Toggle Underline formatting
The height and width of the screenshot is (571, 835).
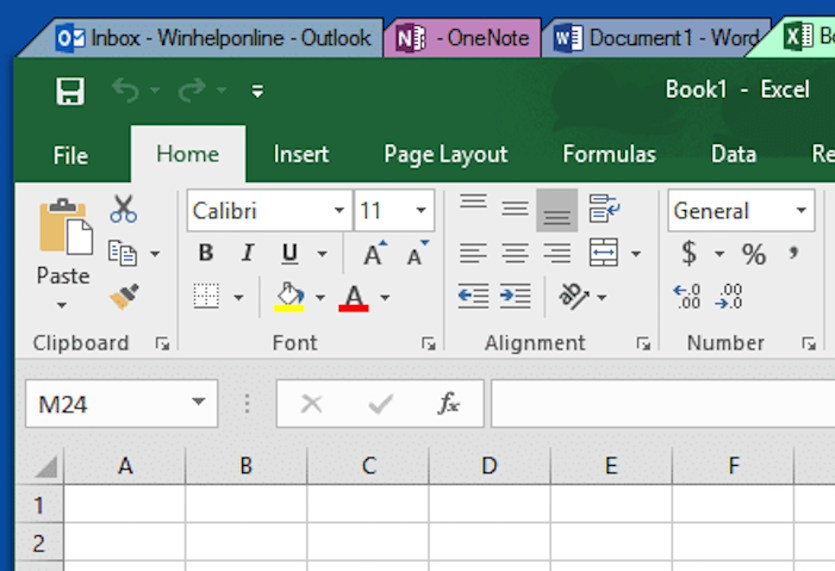pos(290,253)
